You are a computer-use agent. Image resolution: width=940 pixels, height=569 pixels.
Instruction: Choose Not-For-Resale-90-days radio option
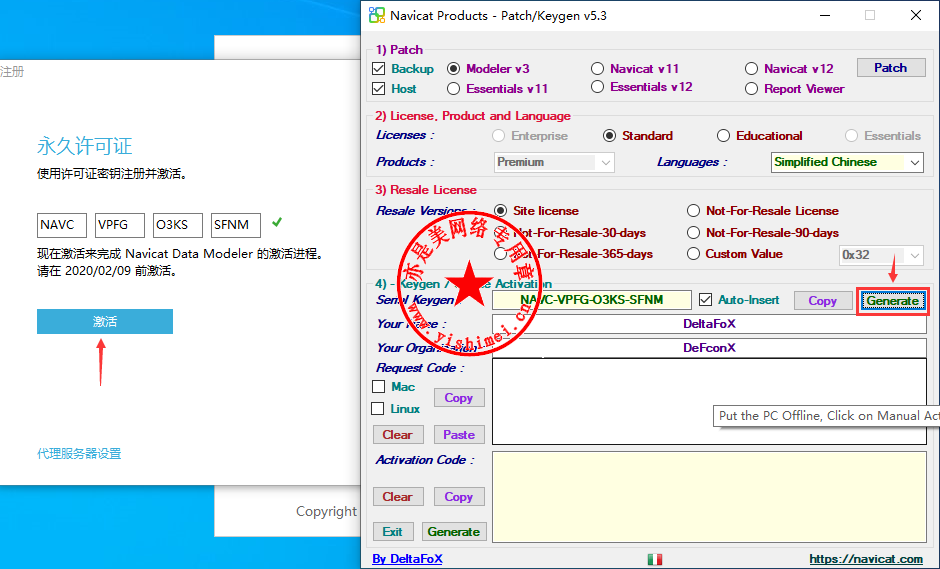[x=693, y=233]
